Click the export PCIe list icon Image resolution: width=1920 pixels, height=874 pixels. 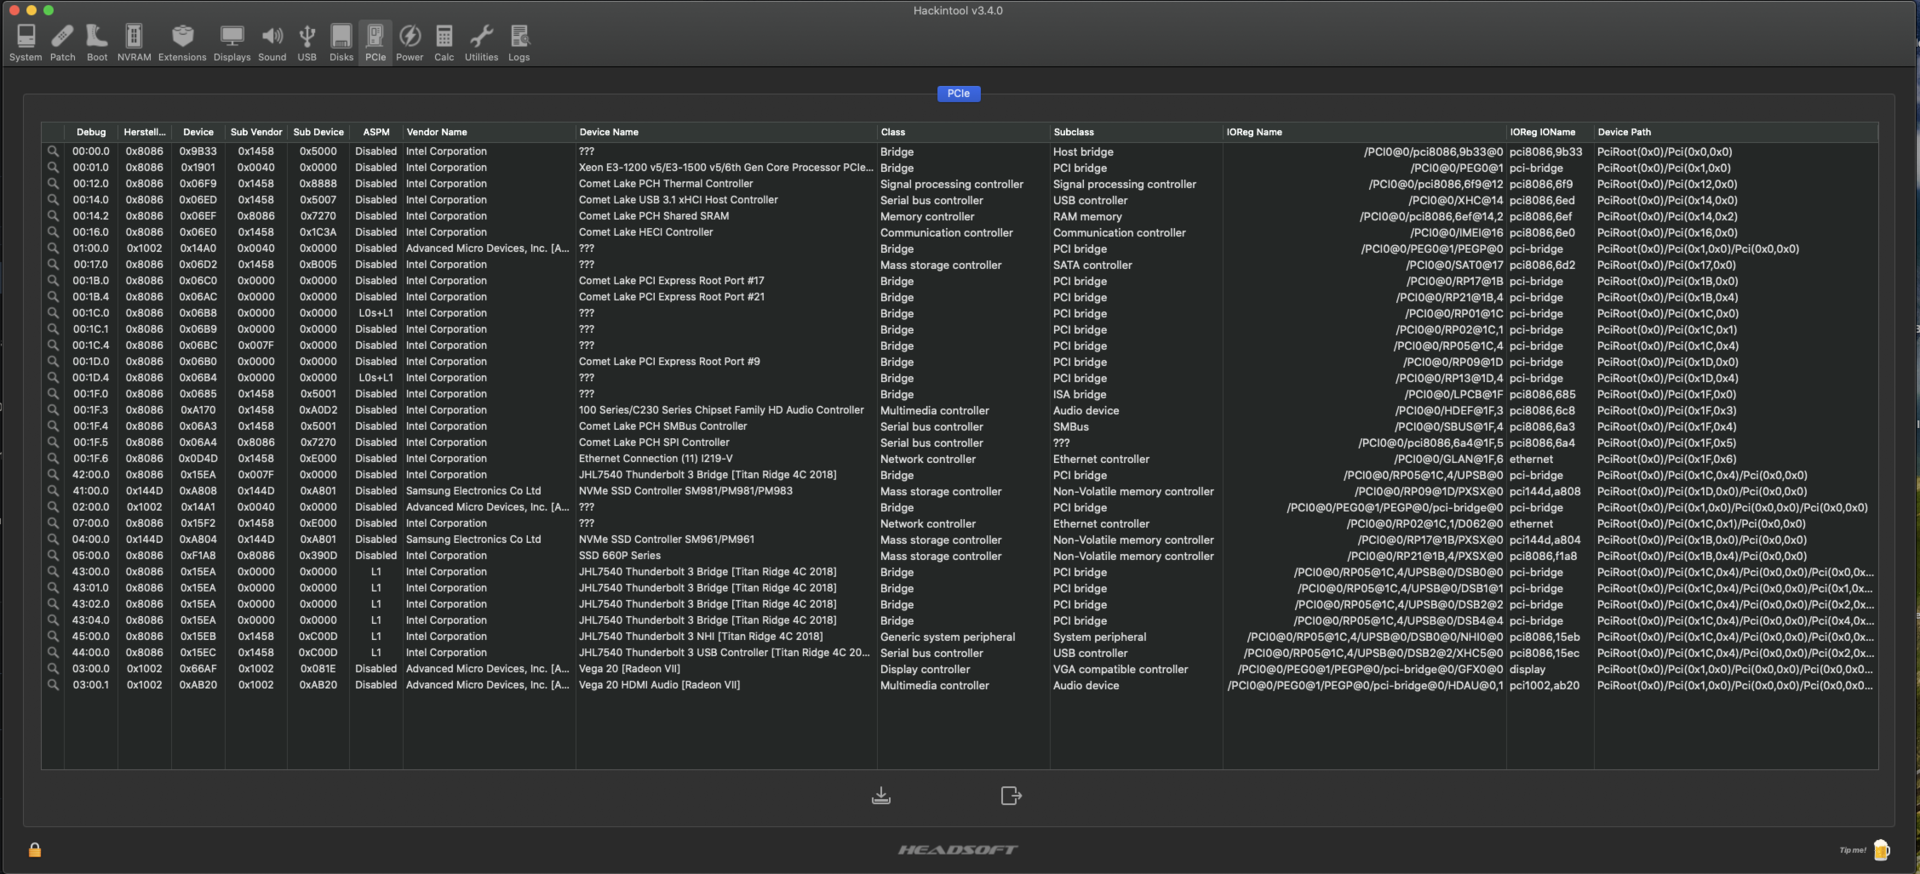(1011, 796)
